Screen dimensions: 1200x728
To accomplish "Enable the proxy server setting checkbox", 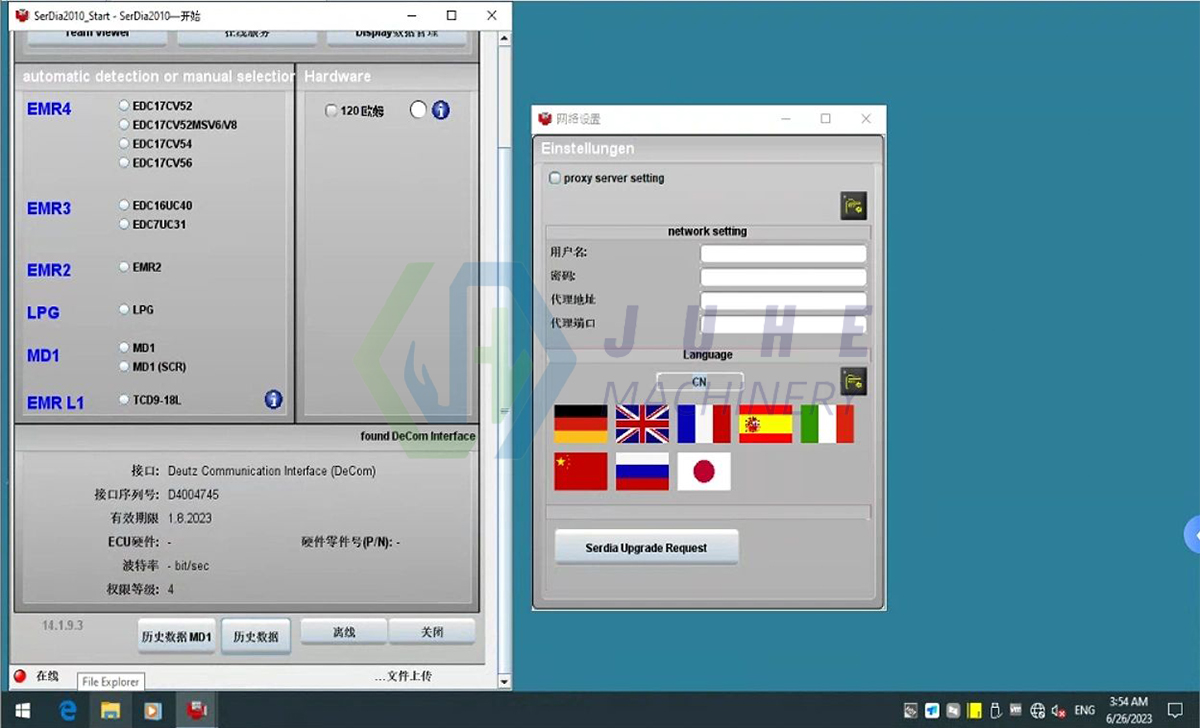I will tap(555, 178).
